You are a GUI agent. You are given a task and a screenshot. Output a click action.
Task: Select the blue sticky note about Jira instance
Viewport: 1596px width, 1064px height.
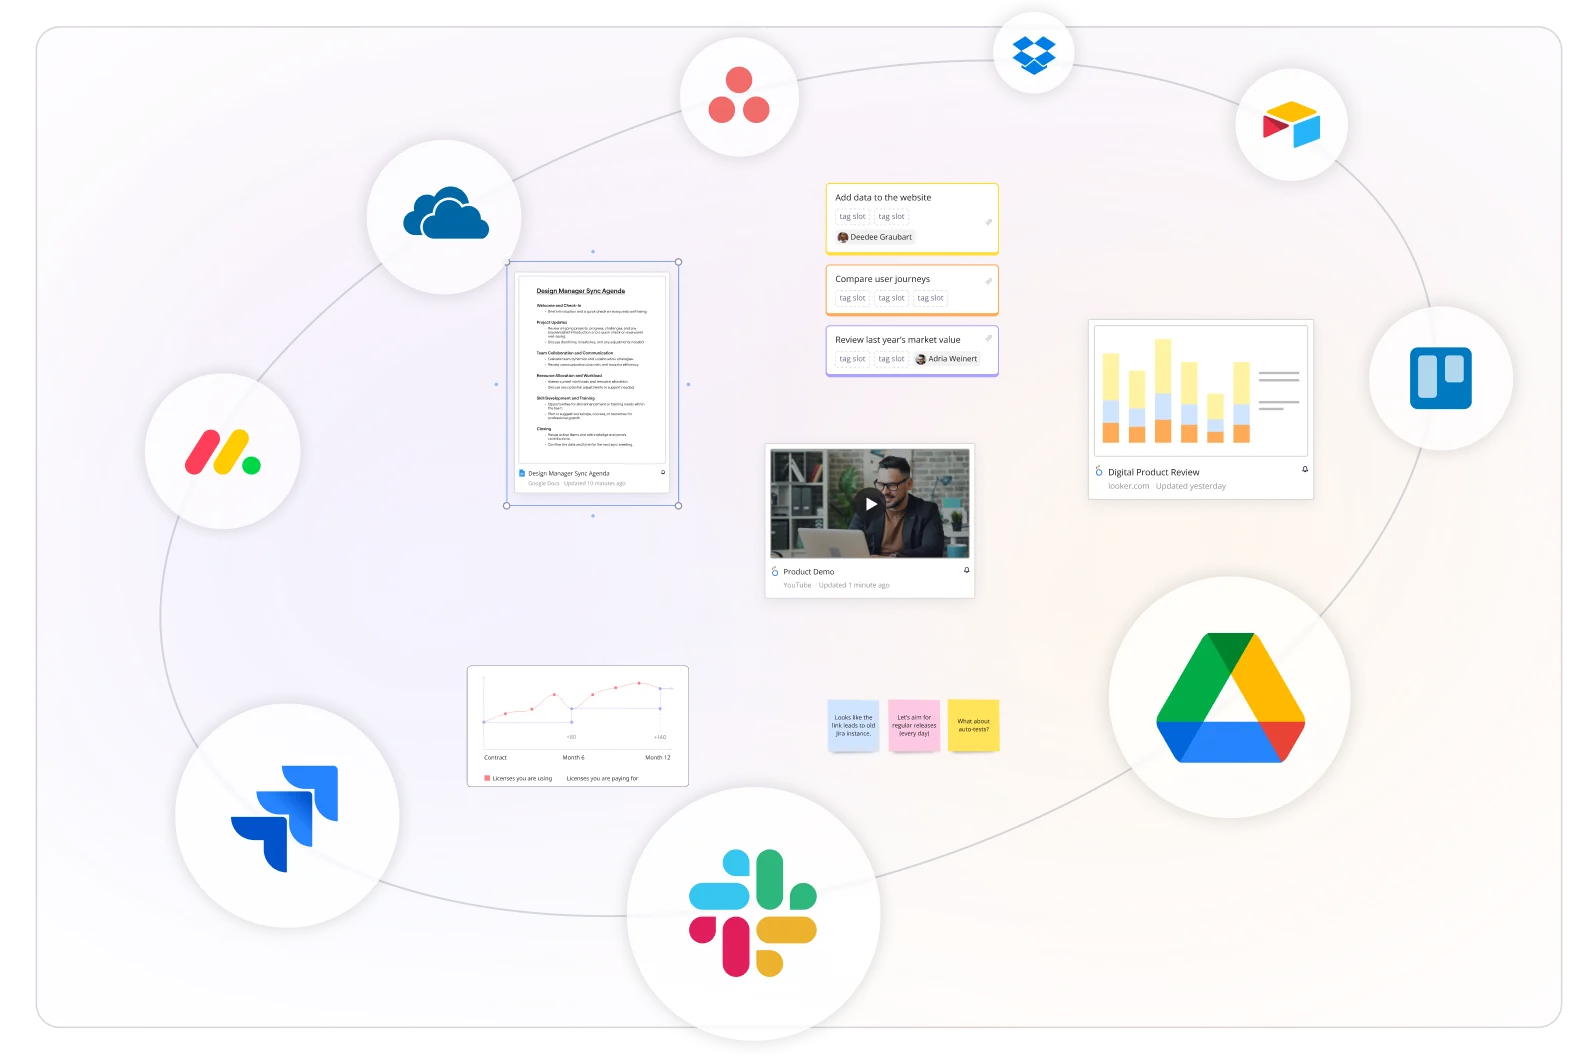click(x=853, y=725)
